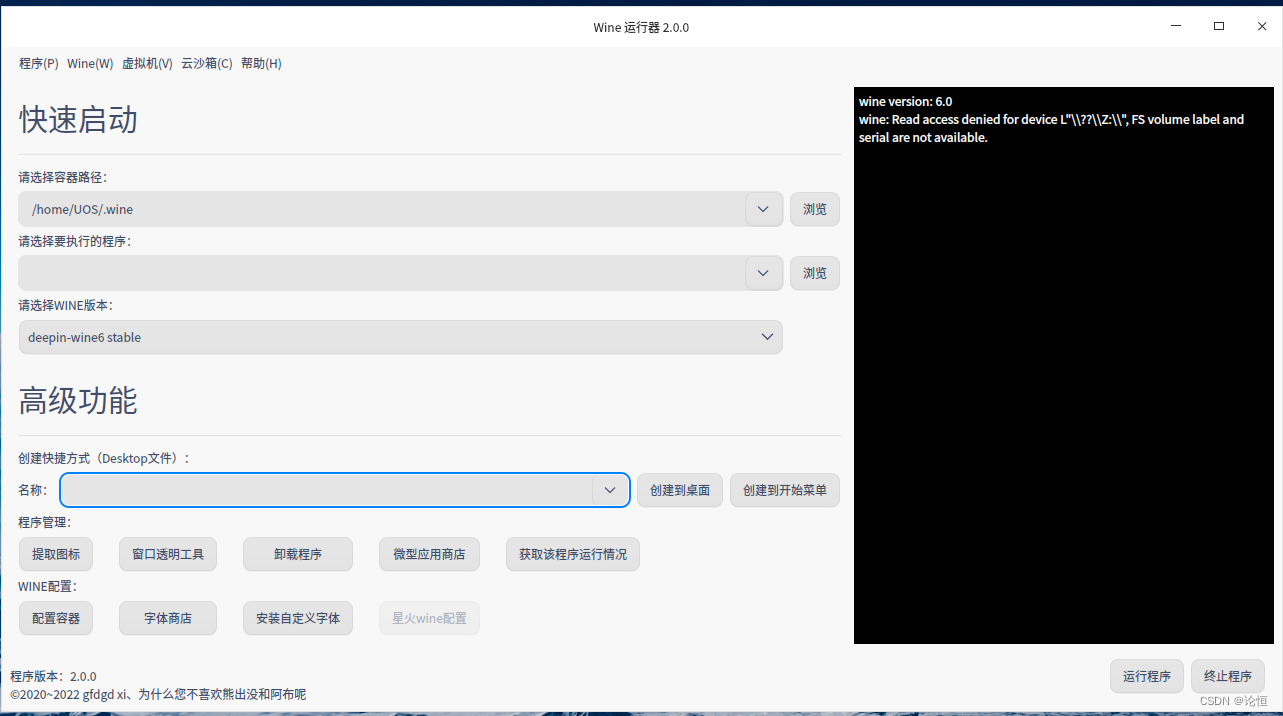1283x716 pixels.
Task: Open the 微型应用商店
Action: pos(429,554)
